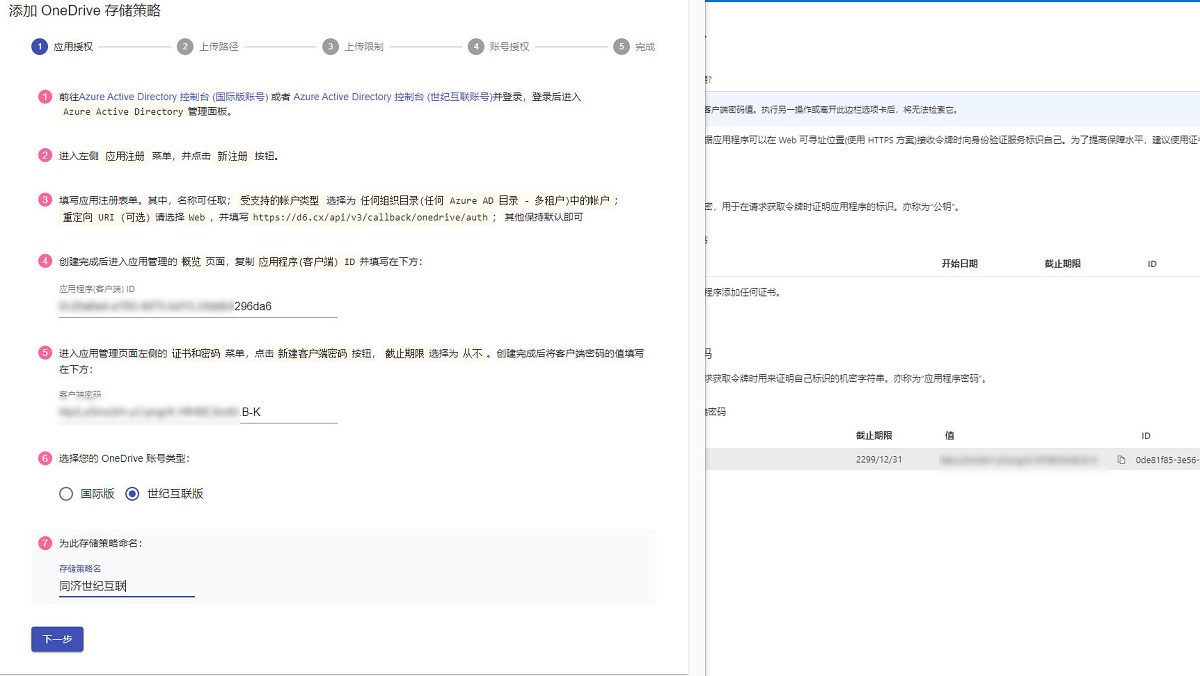The height and width of the screenshot is (676, 1200).
Task: Jump to step 2 上传路径
Action: tap(208, 46)
